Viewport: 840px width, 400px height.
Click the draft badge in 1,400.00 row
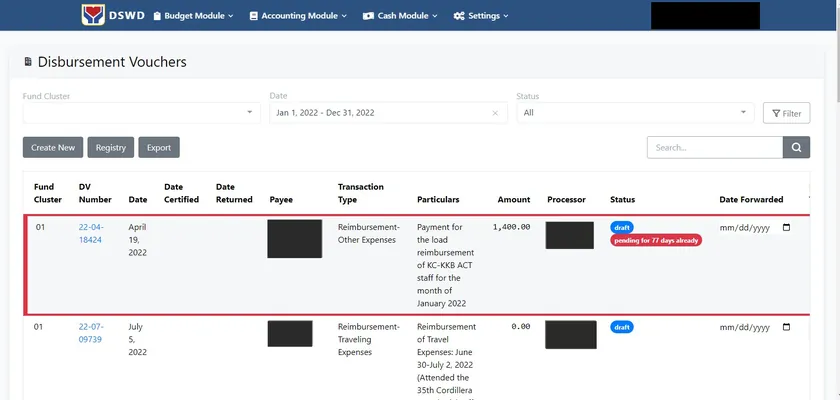(x=622, y=228)
